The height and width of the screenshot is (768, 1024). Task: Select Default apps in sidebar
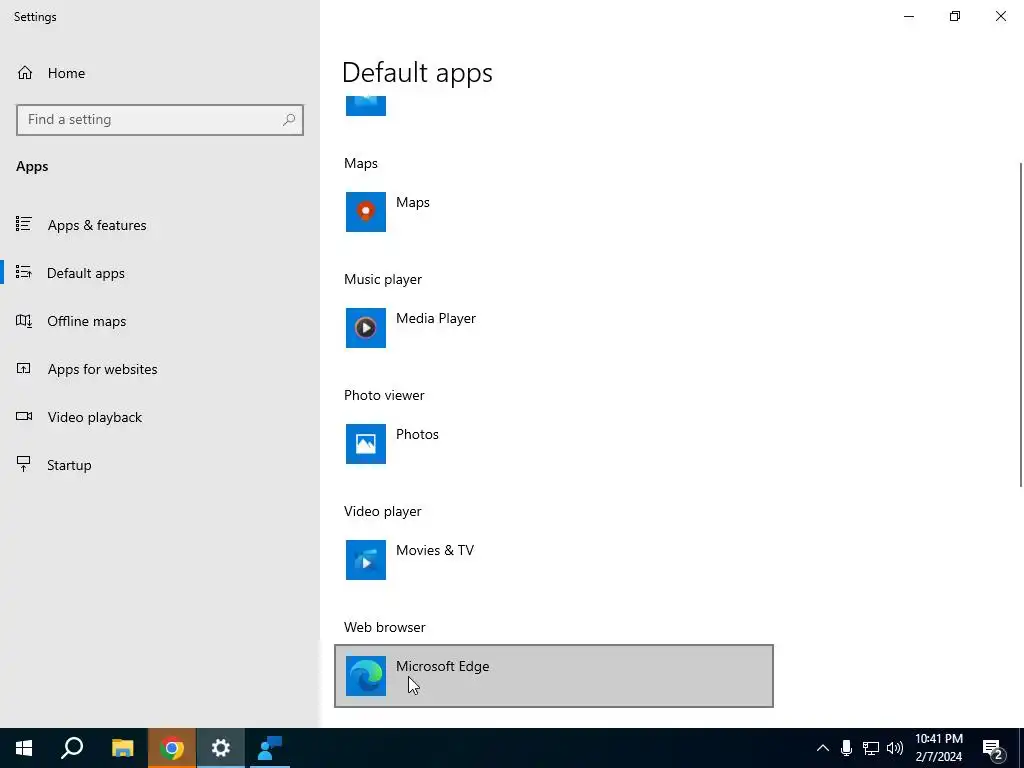86,273
